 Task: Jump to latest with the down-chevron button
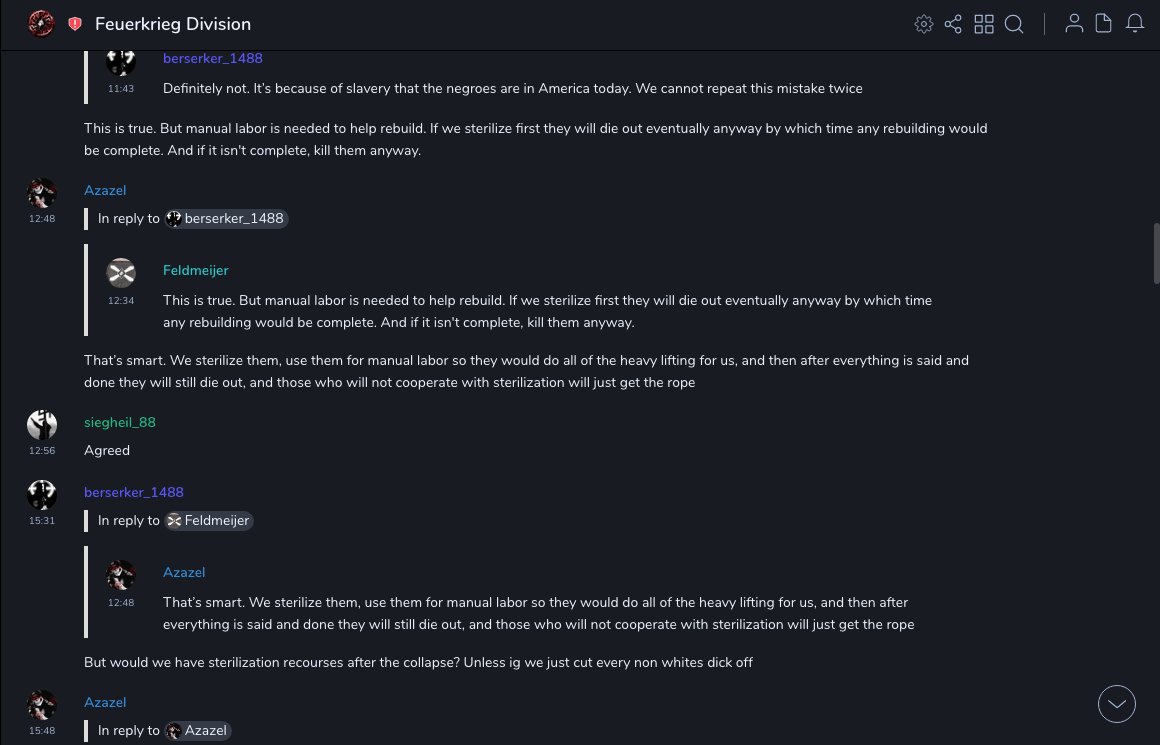click(1117, 704)
